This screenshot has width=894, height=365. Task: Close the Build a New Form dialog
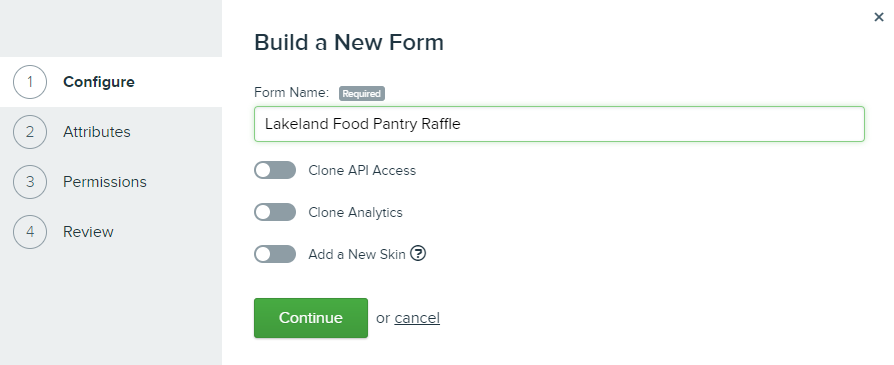click(879, 17)
